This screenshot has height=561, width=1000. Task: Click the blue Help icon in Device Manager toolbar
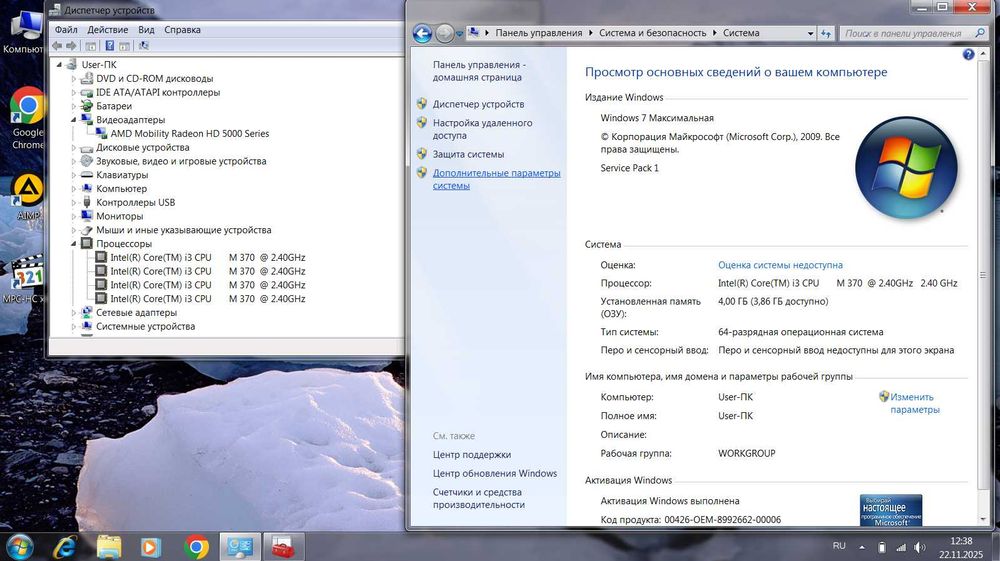click(110, 46)
